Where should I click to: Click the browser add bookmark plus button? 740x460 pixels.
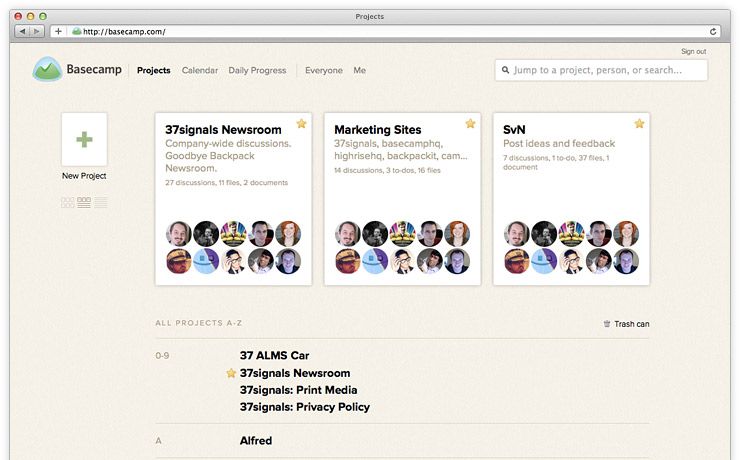tap(58, 32)
